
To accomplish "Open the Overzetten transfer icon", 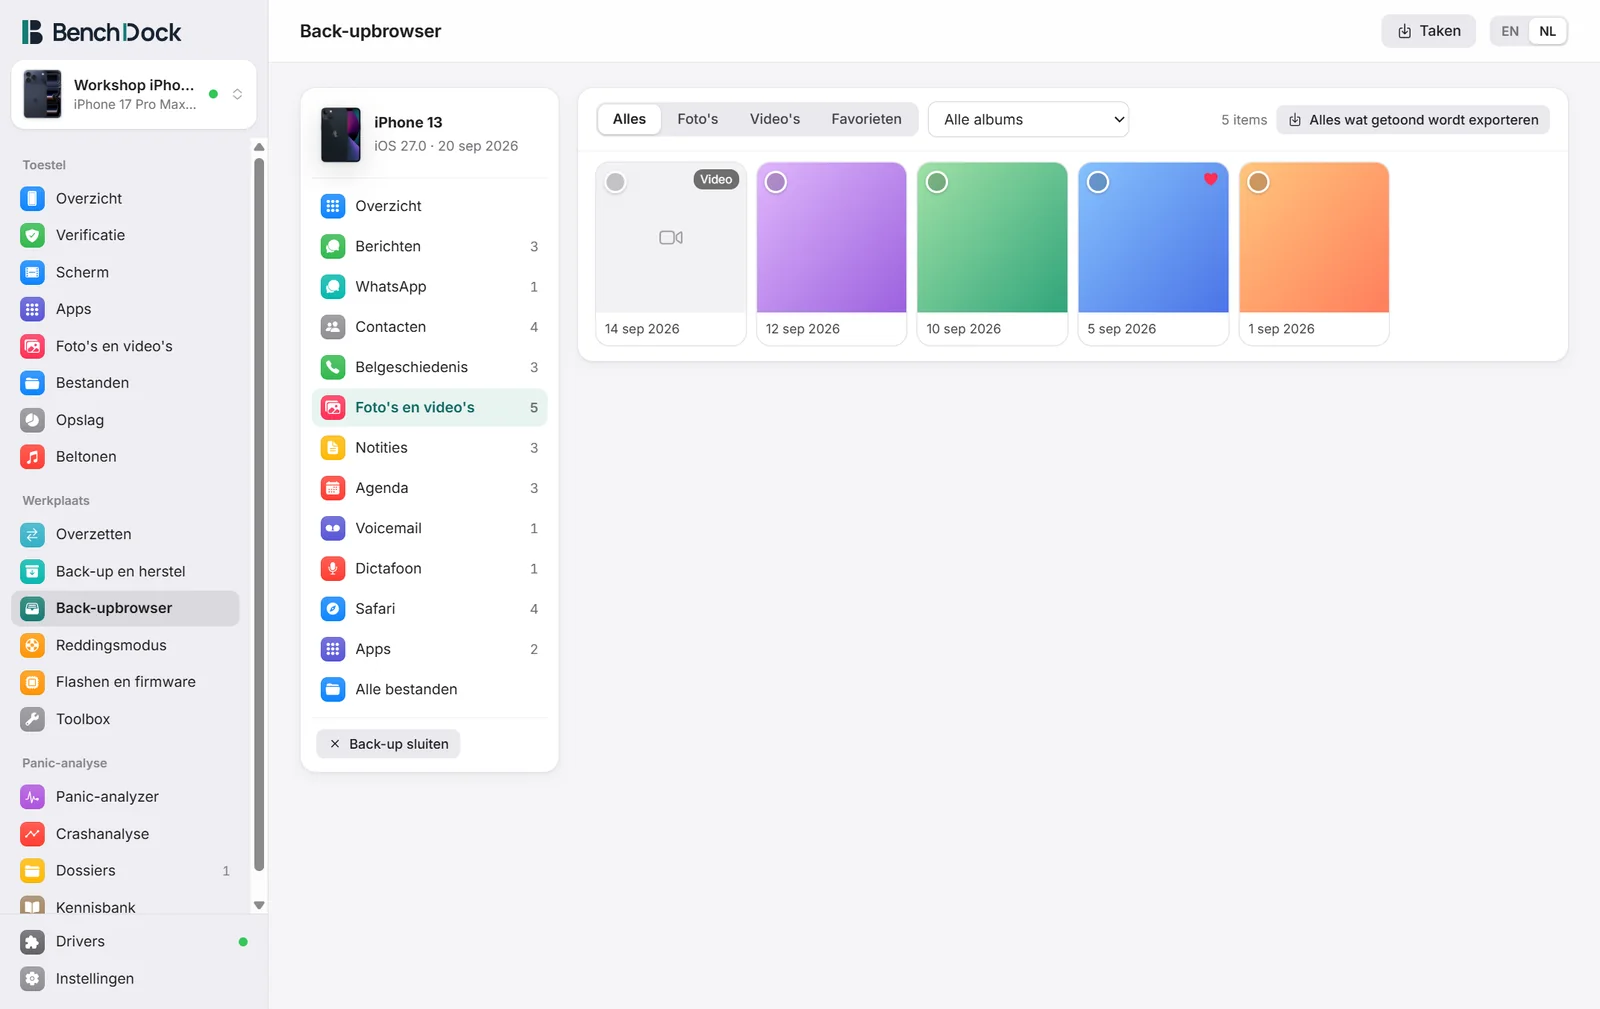I will click(x=33, y=534).
